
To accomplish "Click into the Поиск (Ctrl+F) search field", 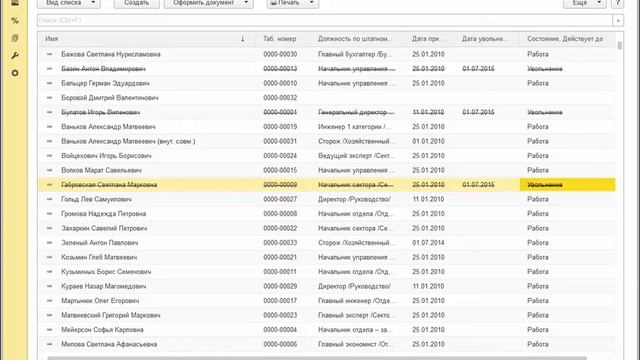I will coord(325,20).
